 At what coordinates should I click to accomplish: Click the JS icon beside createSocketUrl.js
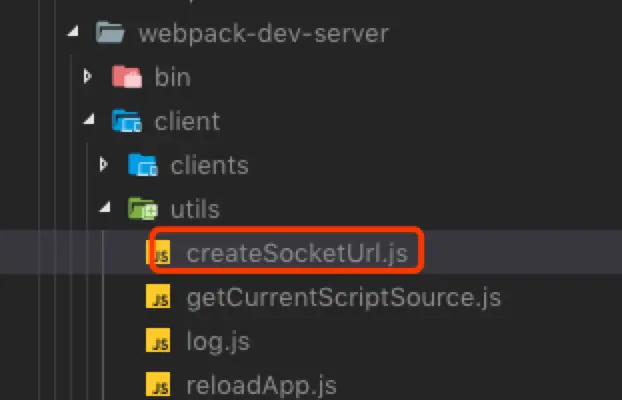(x=158, y=252)
